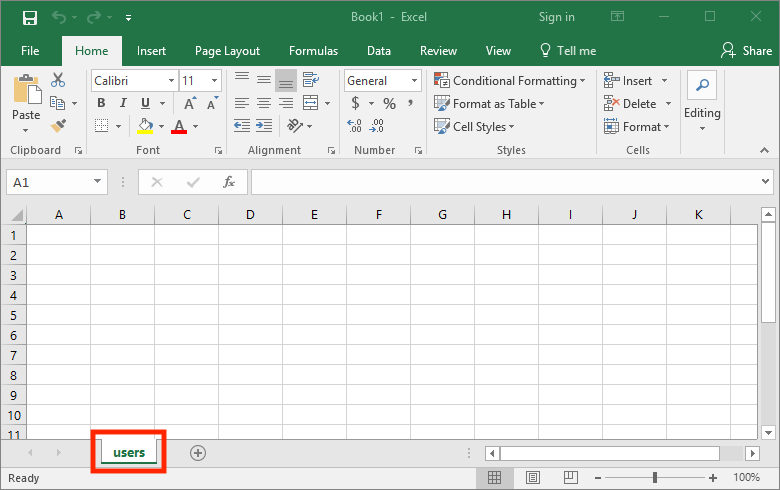Open the font size 11 dropdown
780x490 pixels.
point(214,81)
